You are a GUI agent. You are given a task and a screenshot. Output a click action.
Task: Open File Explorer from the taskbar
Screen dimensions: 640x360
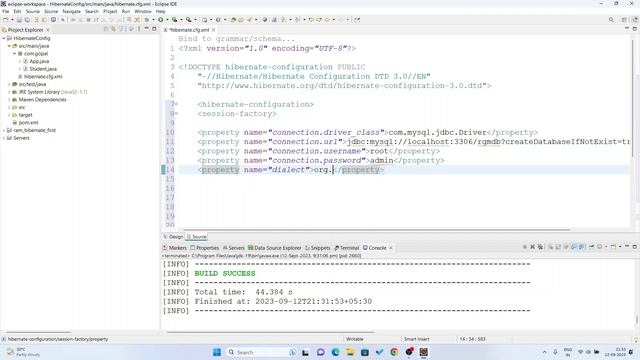point(350,352)
